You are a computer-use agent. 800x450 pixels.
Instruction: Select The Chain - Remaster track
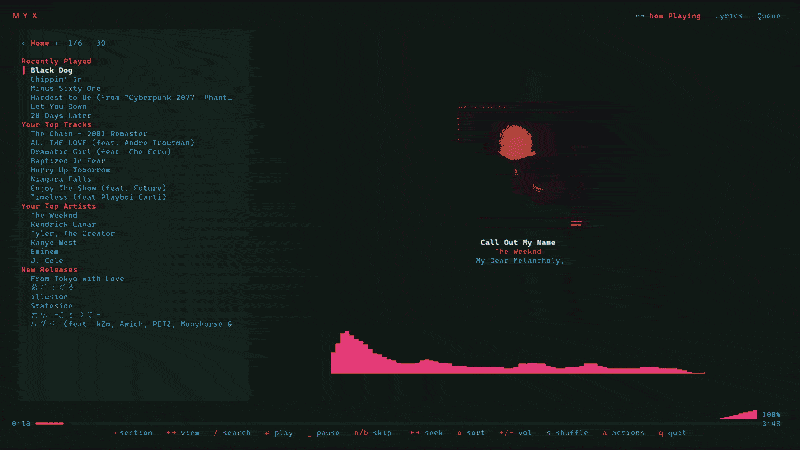point(89,134)
